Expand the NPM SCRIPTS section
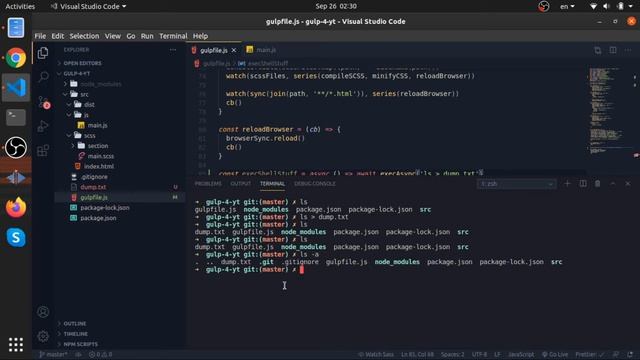Image resolution: width=640 pixels, height=360 pixels. pyautogui.click(x=80, y=344)
